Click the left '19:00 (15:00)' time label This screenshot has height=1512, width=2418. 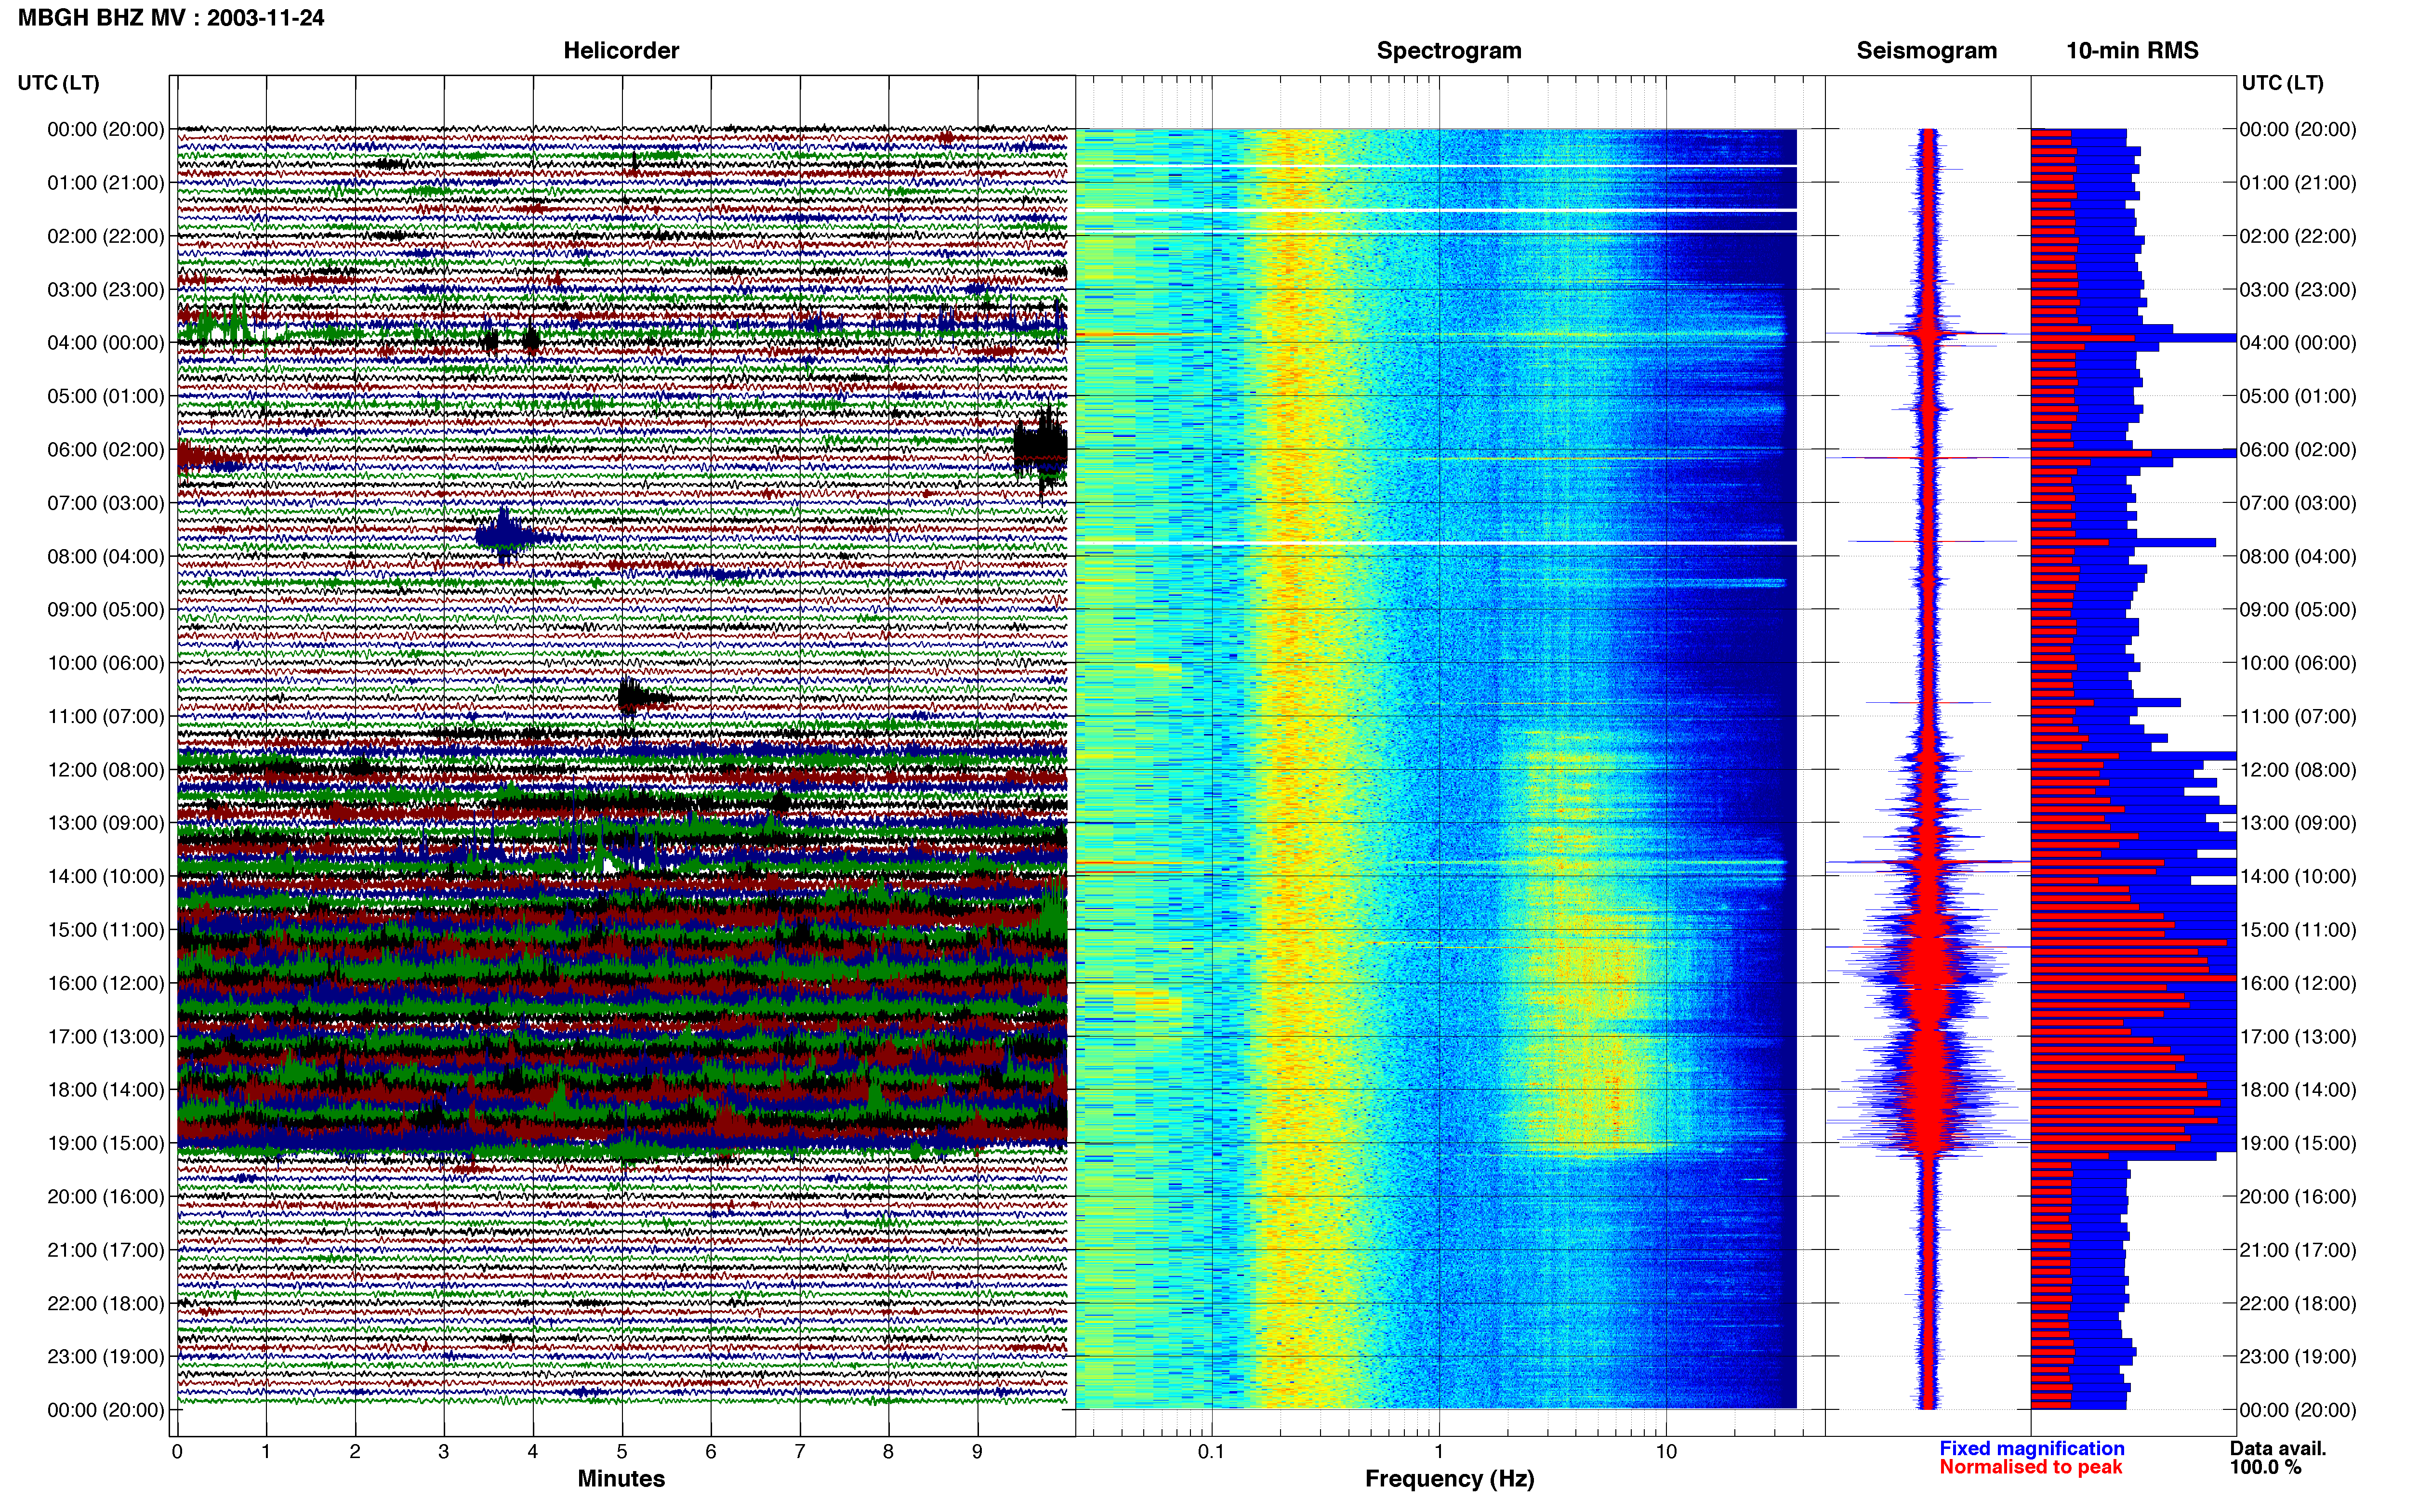106,1143
